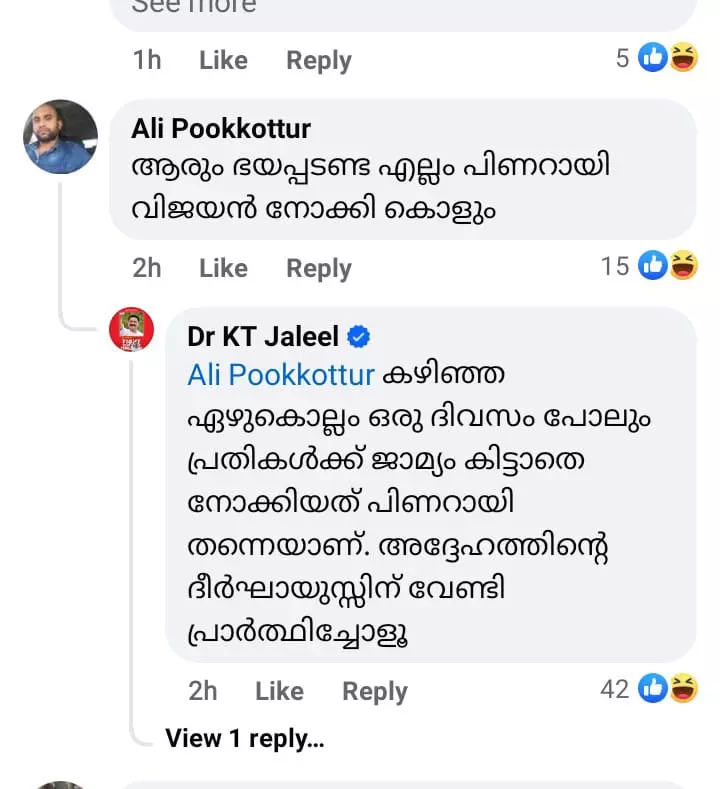Open Ali Pookkottur's profile picture
This screenshot has height=789, width=720.
(x=60, y=137)
